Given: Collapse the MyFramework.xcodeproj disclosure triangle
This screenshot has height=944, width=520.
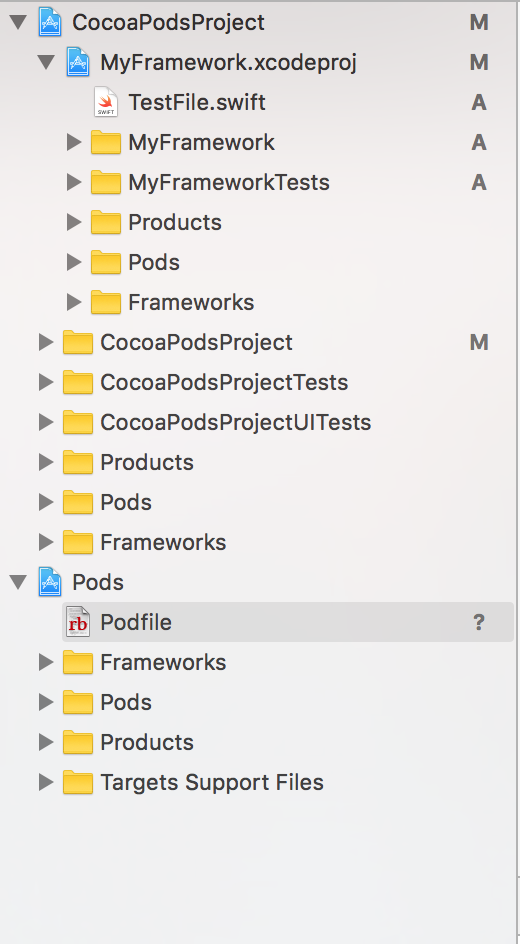Looking at the screenshot, I should [46, 63].
